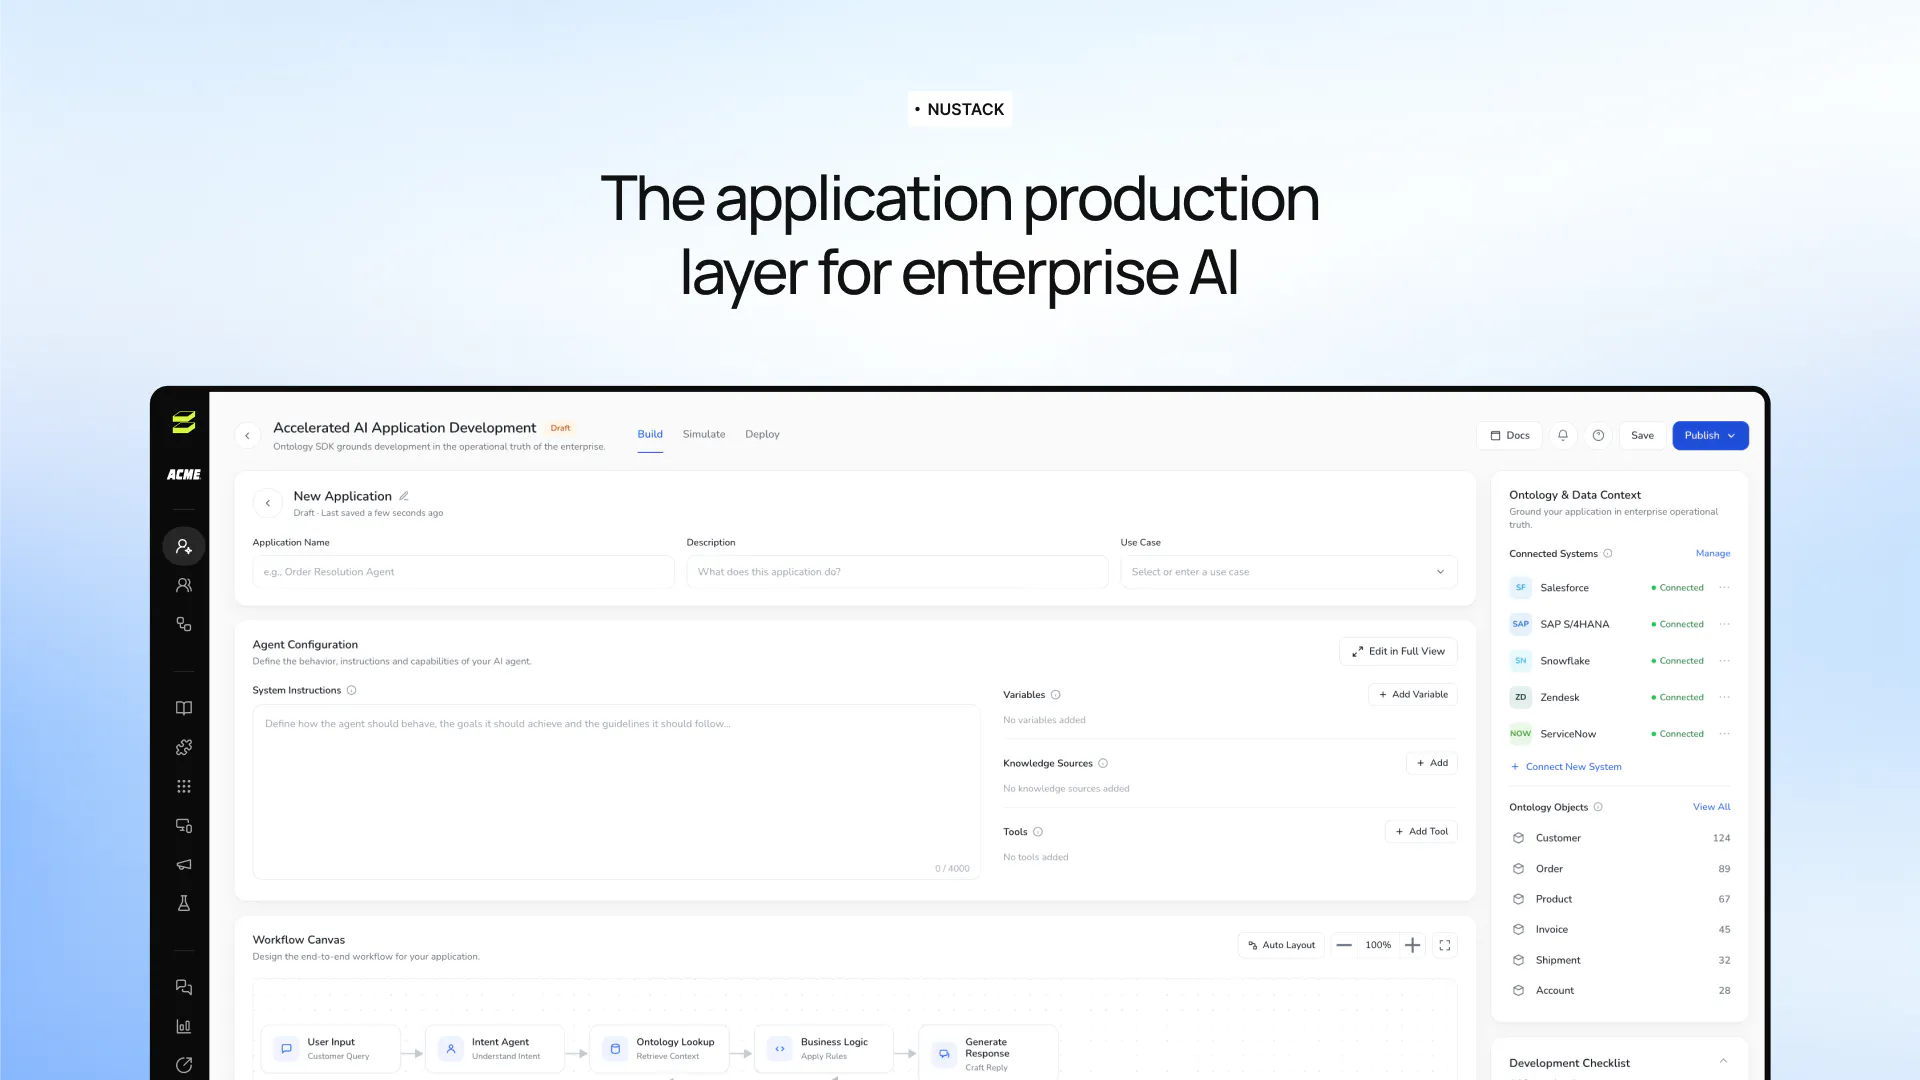
Task: Click the Save button
Action: pos(1642,435)
